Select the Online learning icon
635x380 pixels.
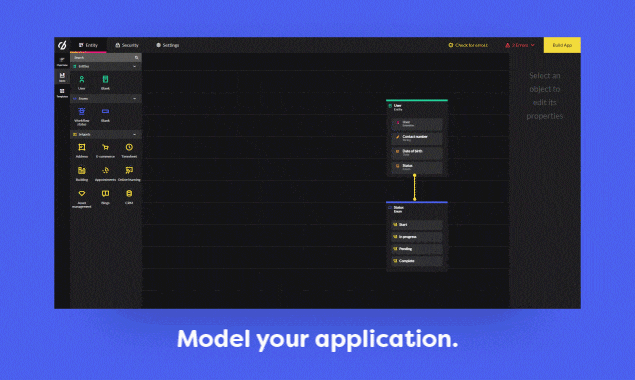tap(129, 171)
